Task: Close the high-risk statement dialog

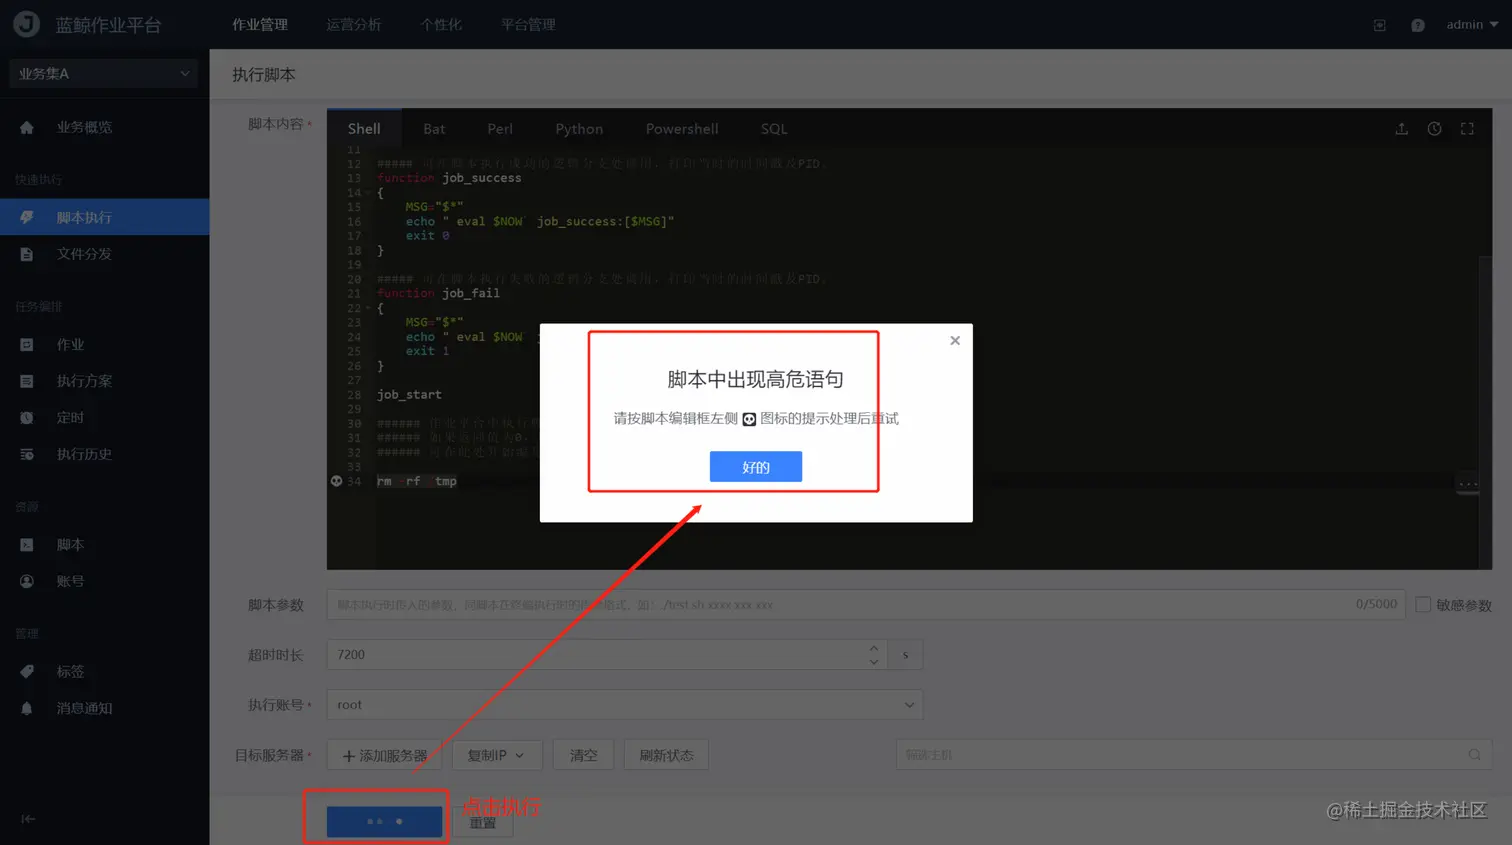Action: (x=955, y=341)
